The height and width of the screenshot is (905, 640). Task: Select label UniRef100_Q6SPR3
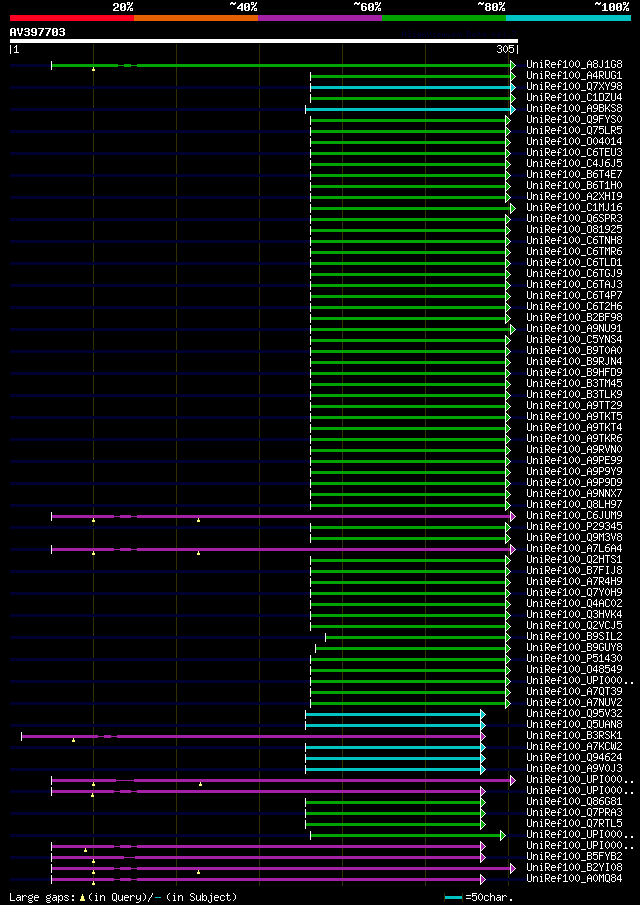point(574,219)
